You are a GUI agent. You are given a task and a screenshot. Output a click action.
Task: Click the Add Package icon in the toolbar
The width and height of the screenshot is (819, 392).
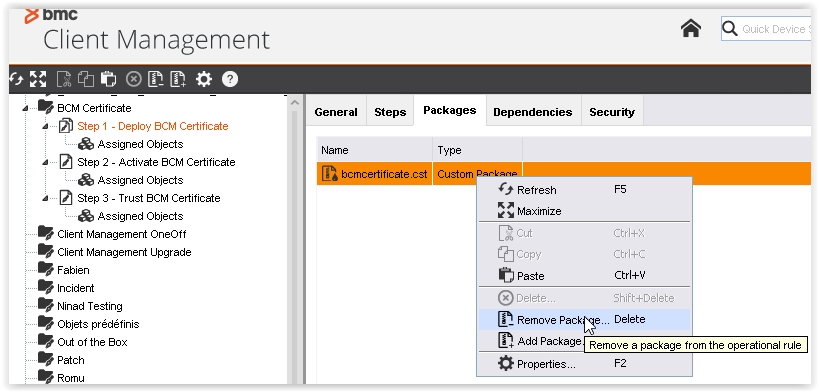point(178,79)
